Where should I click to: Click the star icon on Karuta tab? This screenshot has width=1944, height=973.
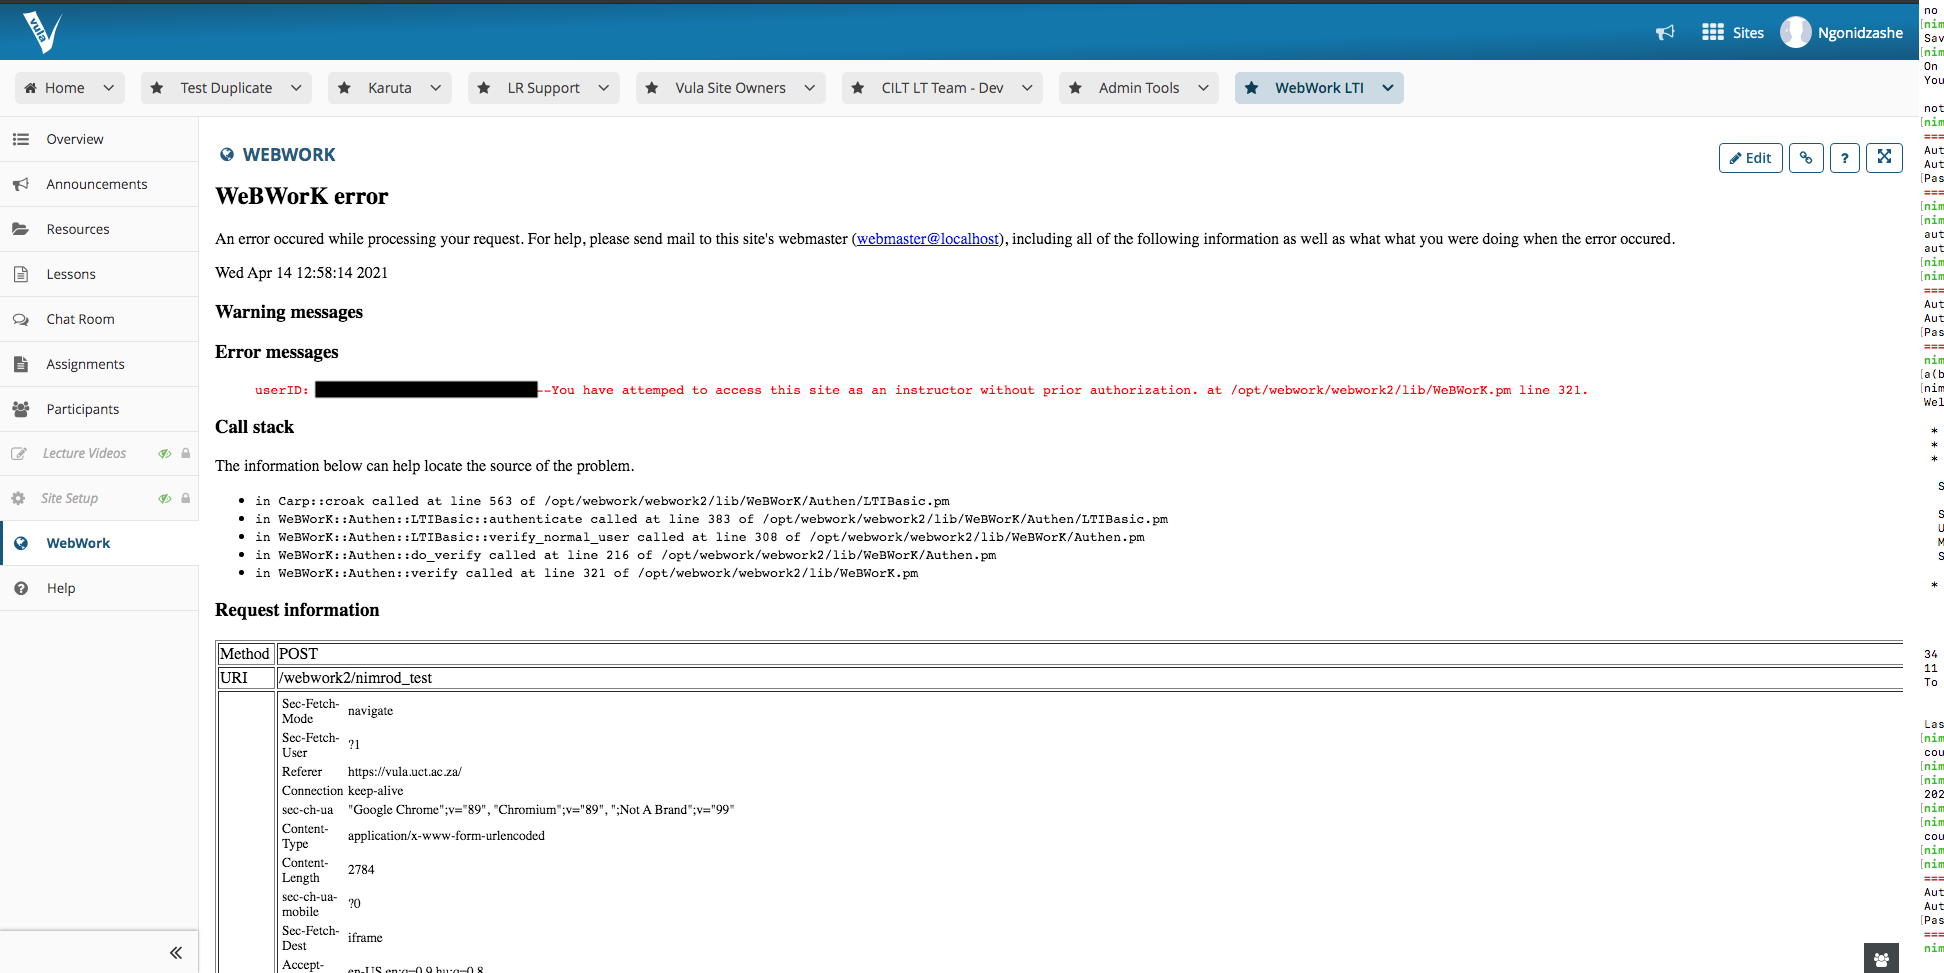click(344, 88)
